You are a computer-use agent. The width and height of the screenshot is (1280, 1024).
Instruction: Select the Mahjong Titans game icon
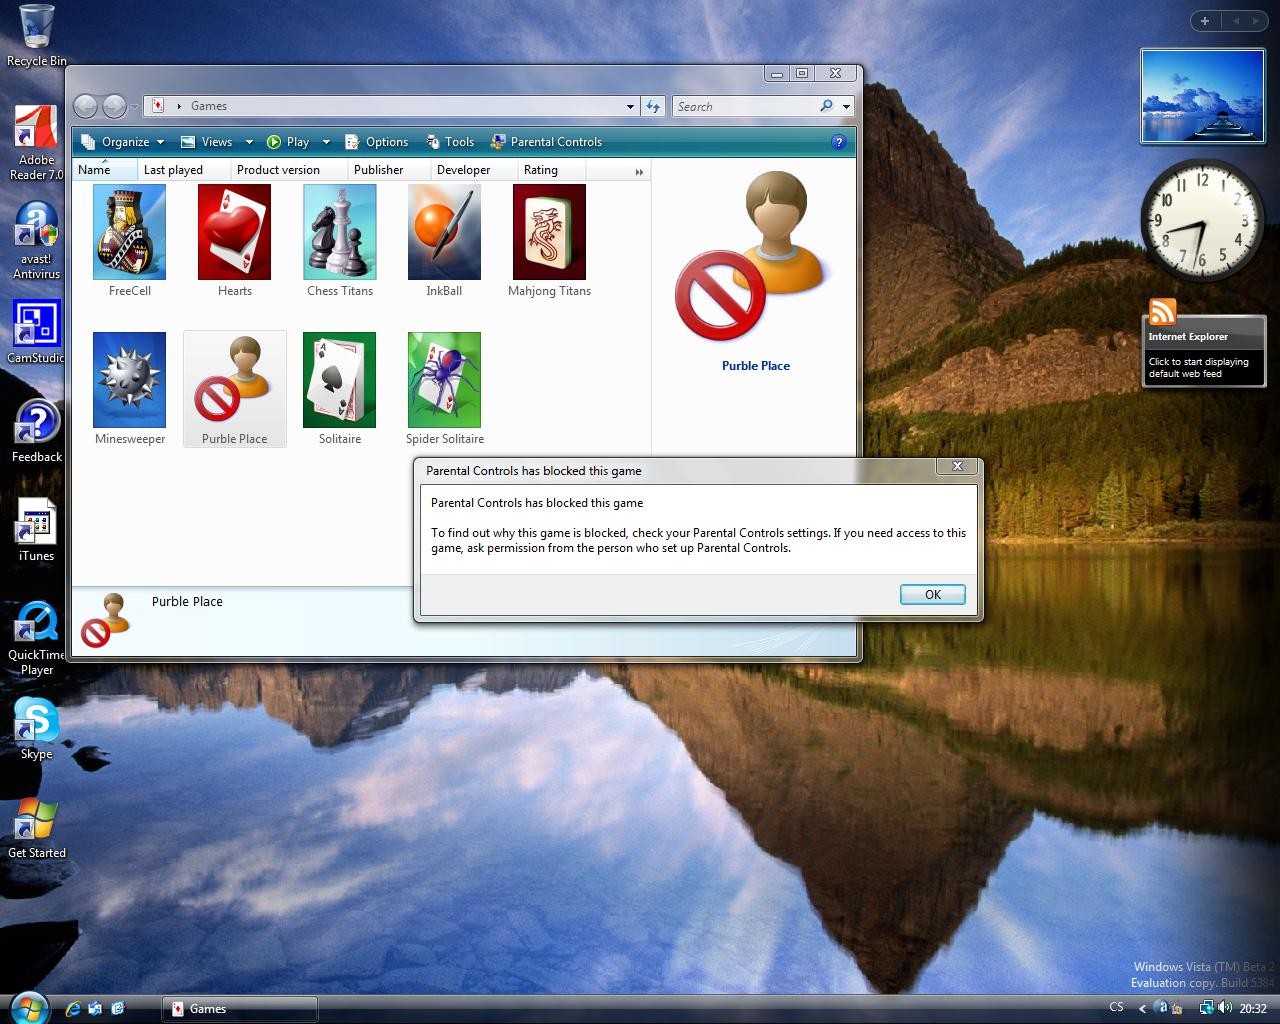click(549, 232)
